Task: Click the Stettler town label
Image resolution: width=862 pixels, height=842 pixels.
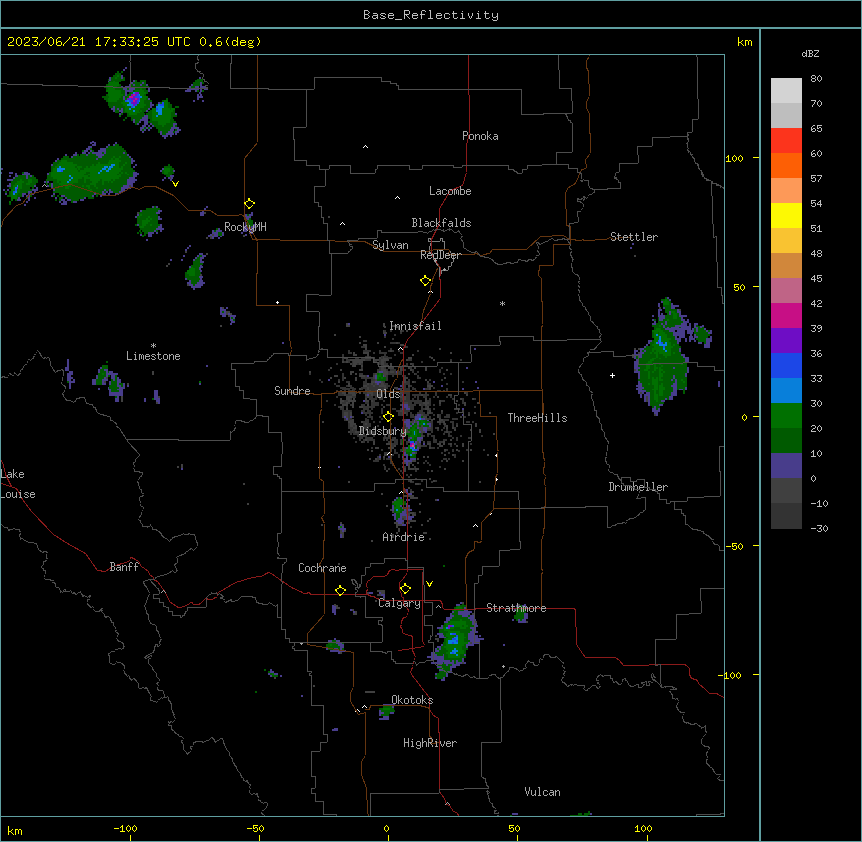Action: coord(634,237)
